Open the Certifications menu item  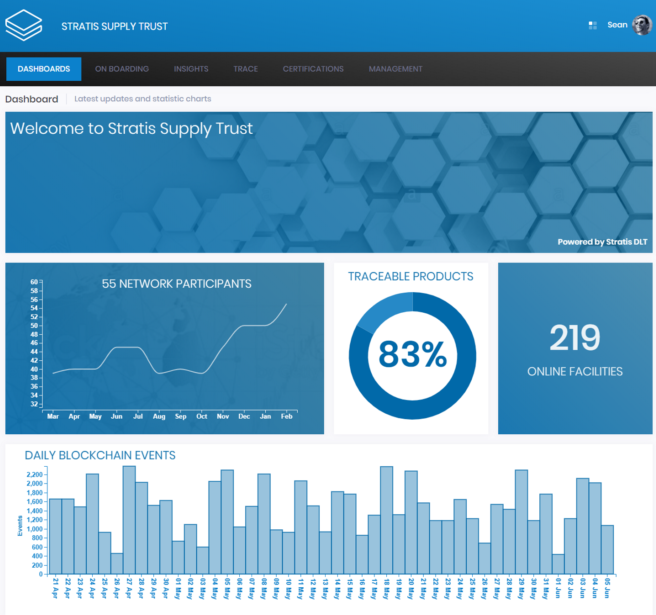(313, 69)
